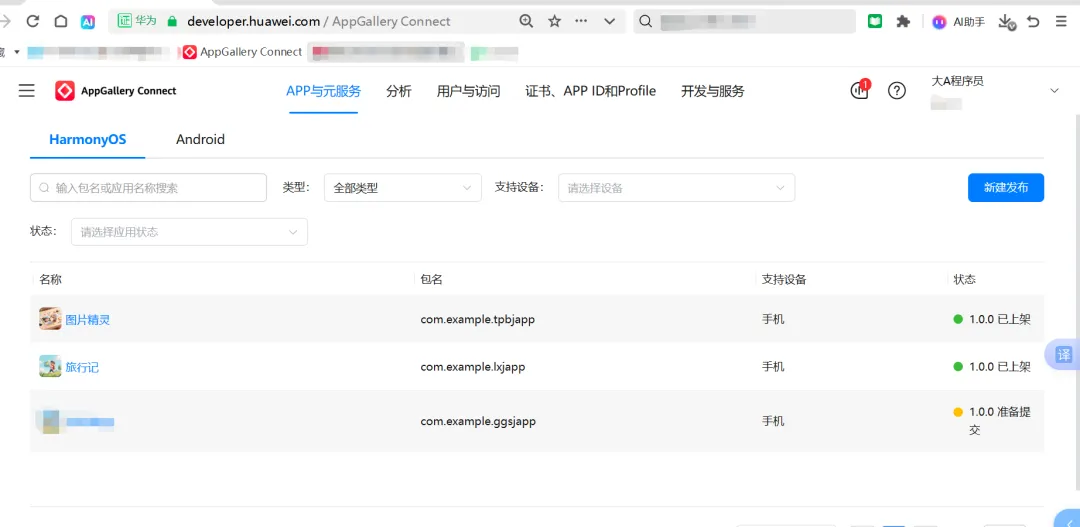The height and width of the screenshot is (527, 1080).
Task: Open browser downloads icon
Action: 1006,22
